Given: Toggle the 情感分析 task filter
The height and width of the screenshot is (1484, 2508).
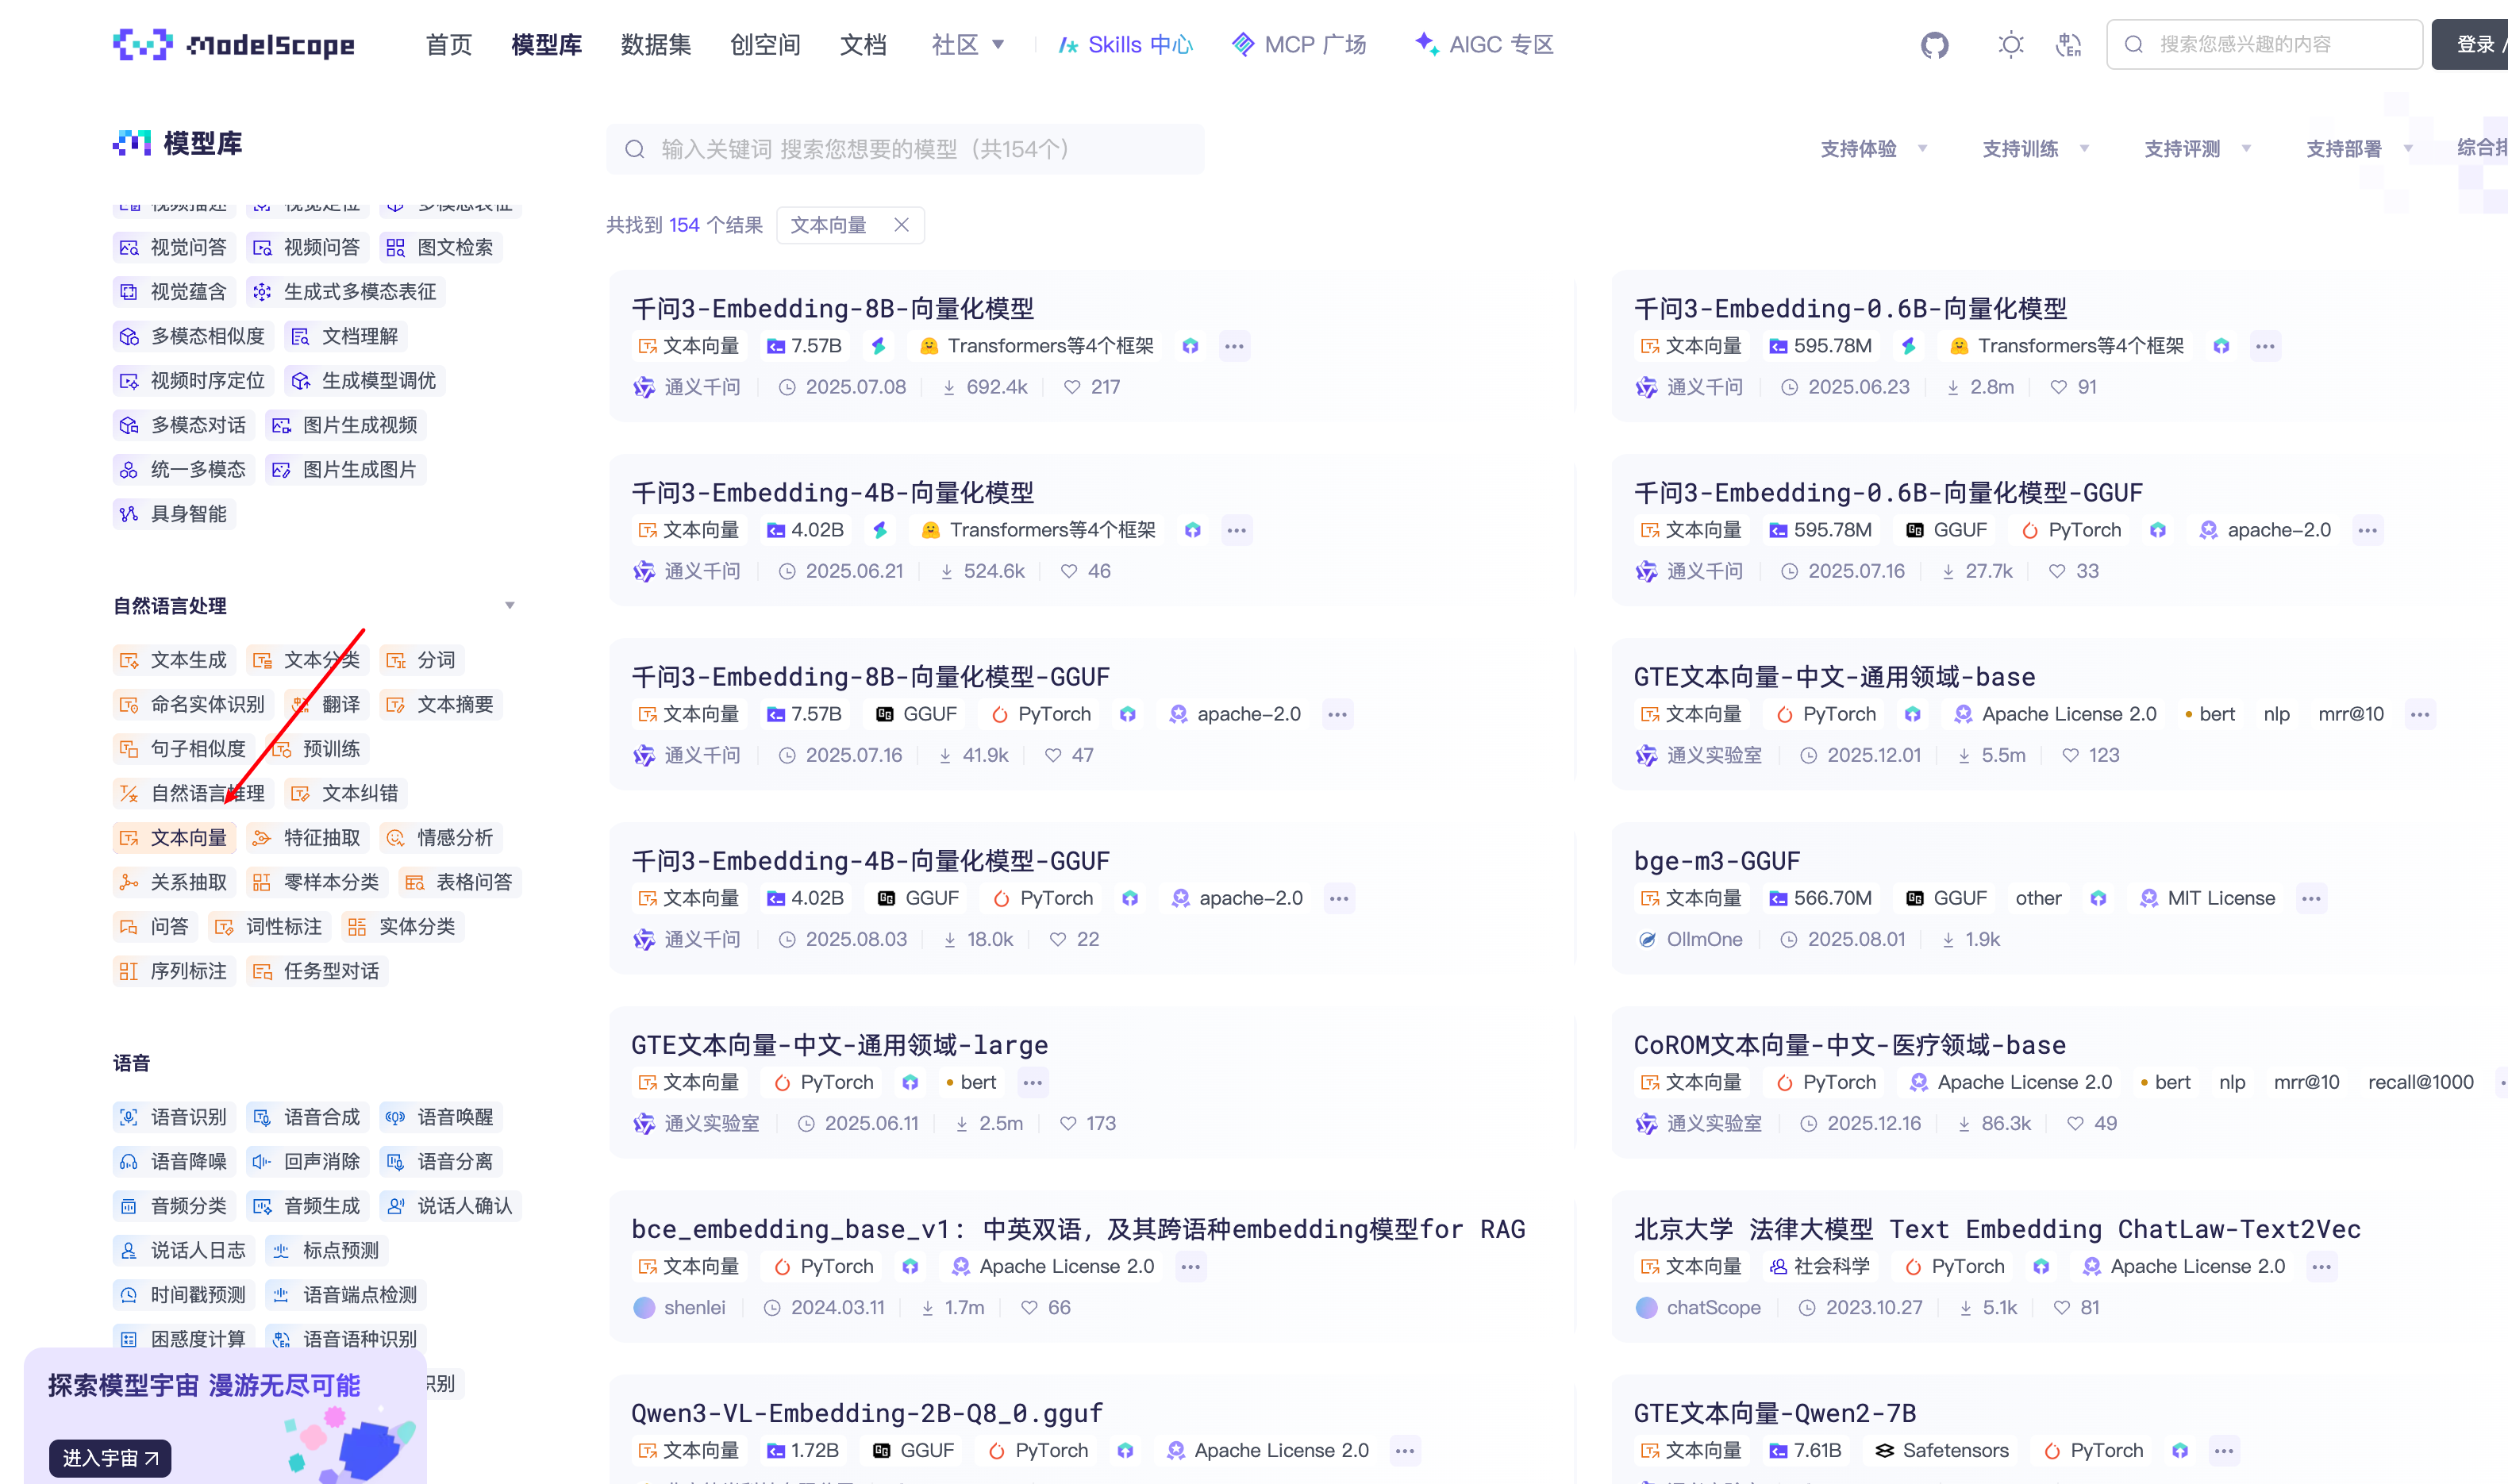Looking at the screenshot, I should pyautogui.click(x=441, y=837).
